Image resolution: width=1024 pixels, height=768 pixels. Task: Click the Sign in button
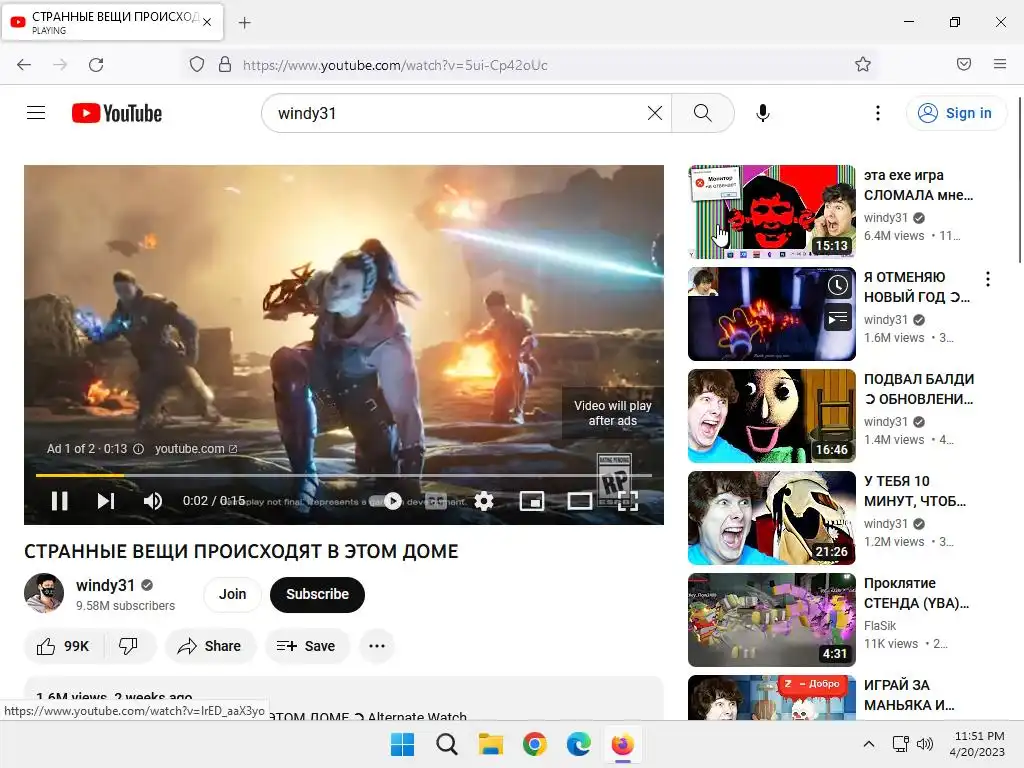955,113
